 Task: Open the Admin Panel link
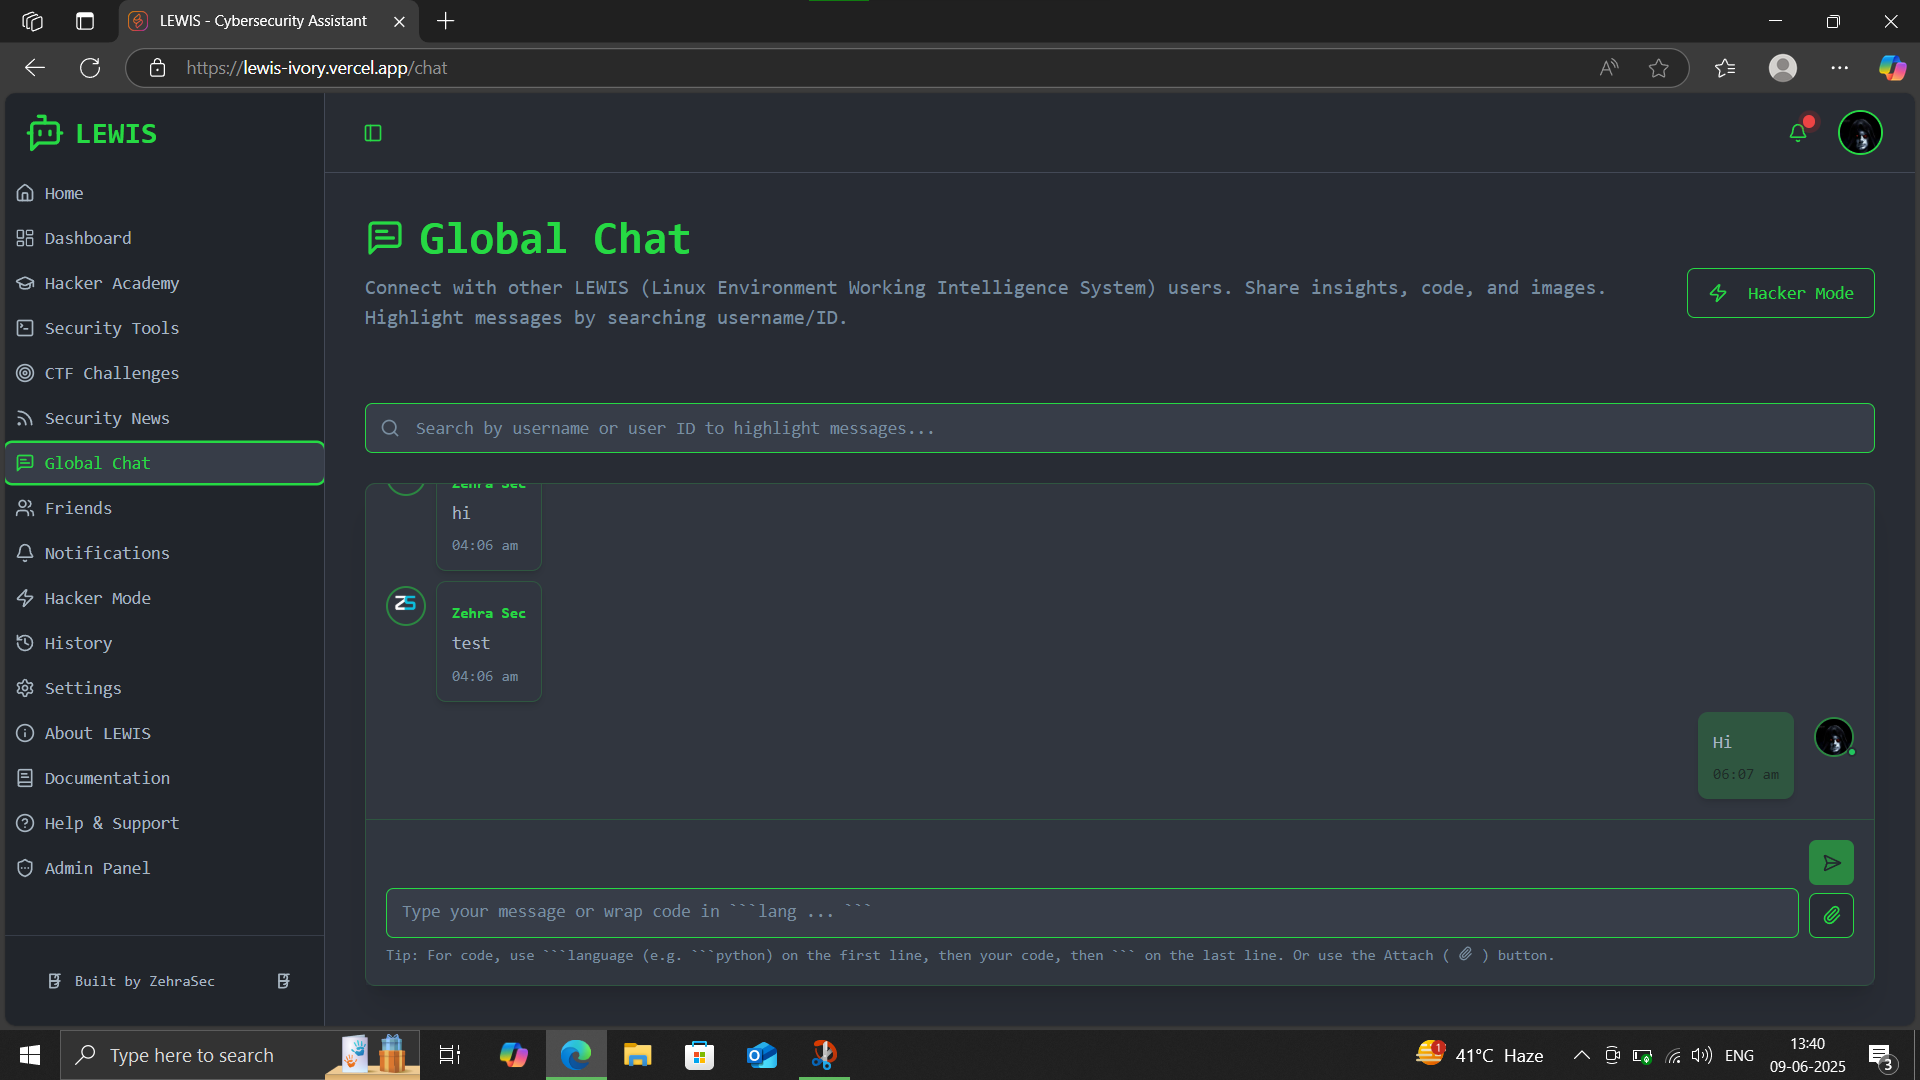tap(97, 868)
